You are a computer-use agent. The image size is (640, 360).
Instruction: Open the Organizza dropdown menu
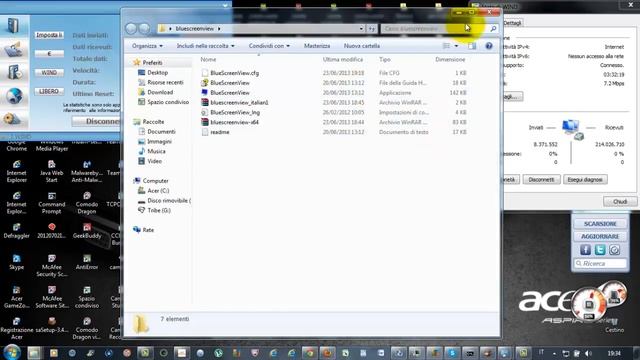point(147,46)
